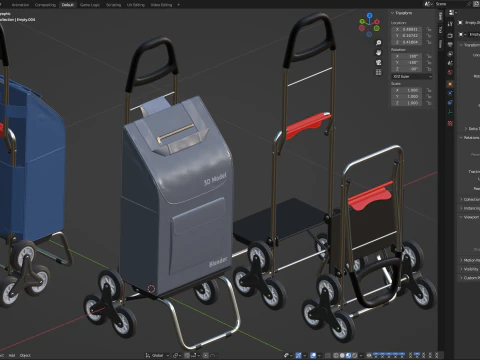The image size is (480, 360).
Task: Toggle lock on Location Z
Action: [x=429, y=42]
